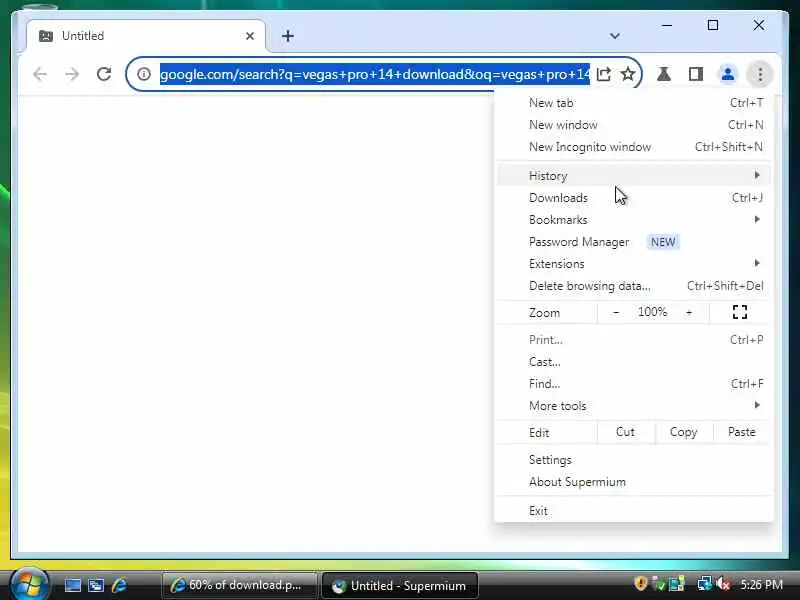
Task: Select Print from the menu
Action: point(633,340)
